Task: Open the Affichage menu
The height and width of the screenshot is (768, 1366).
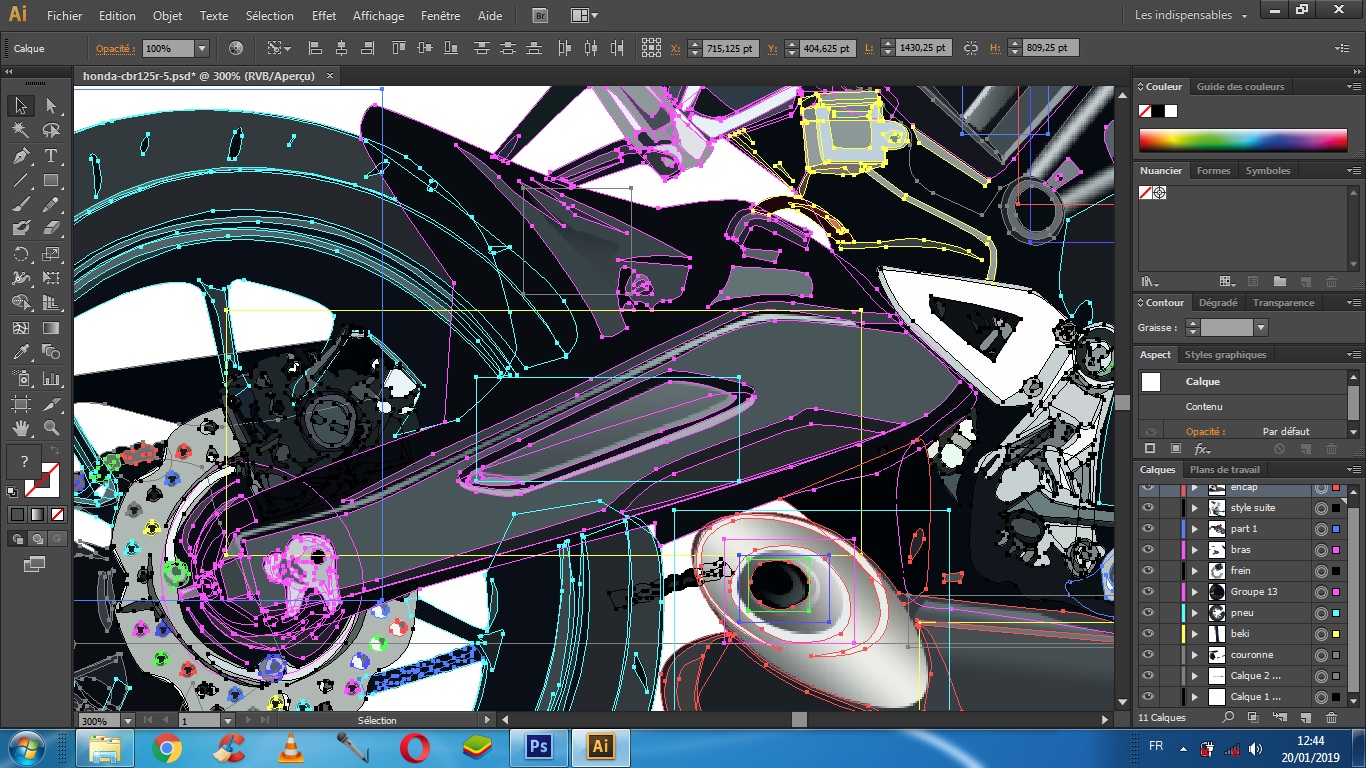Action: pyautogui.click(x=379, y=16)
